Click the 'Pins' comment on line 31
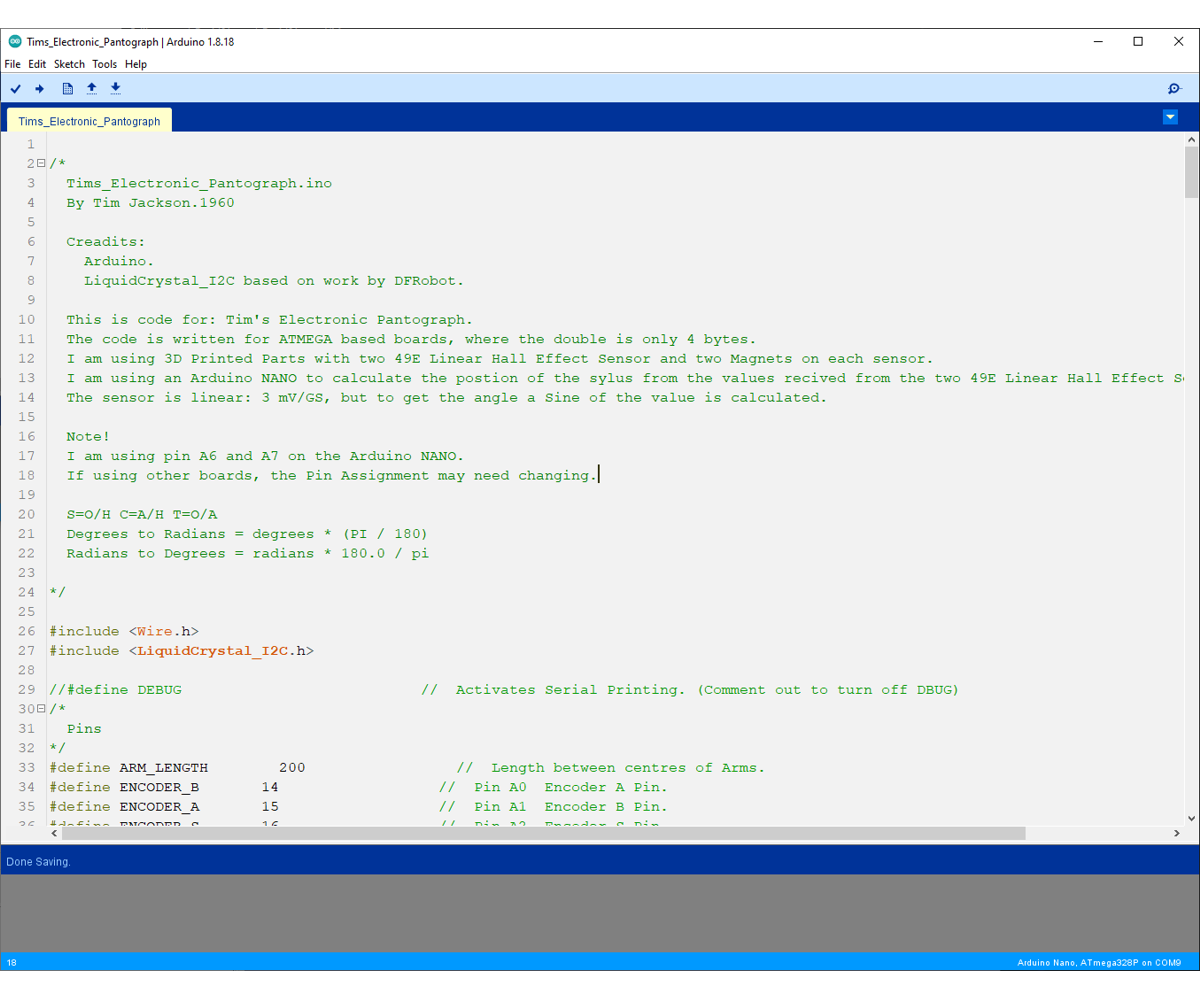1200x1000 pixels. (84, 729)
